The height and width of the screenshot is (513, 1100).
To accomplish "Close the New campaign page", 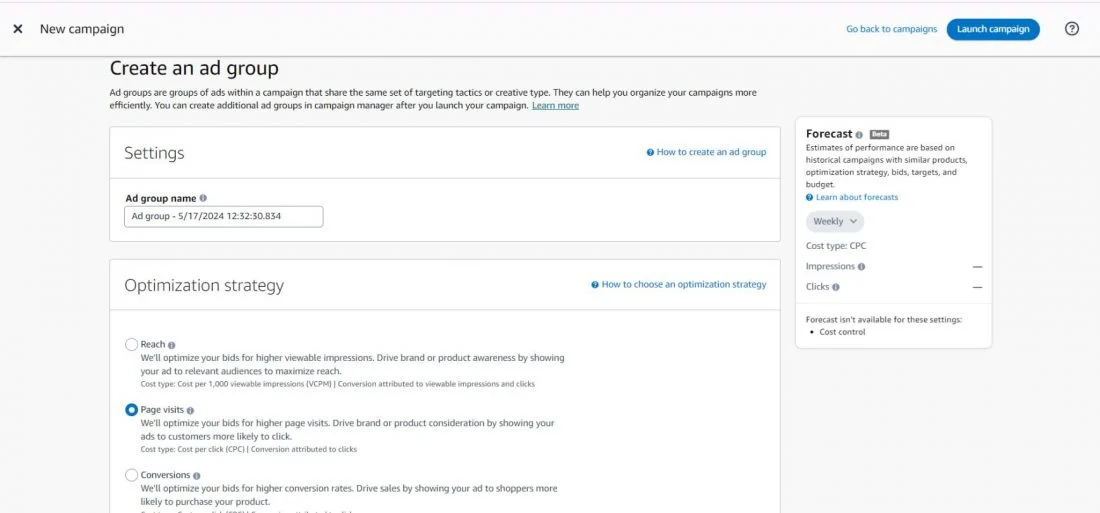I will tap(18, 29).
